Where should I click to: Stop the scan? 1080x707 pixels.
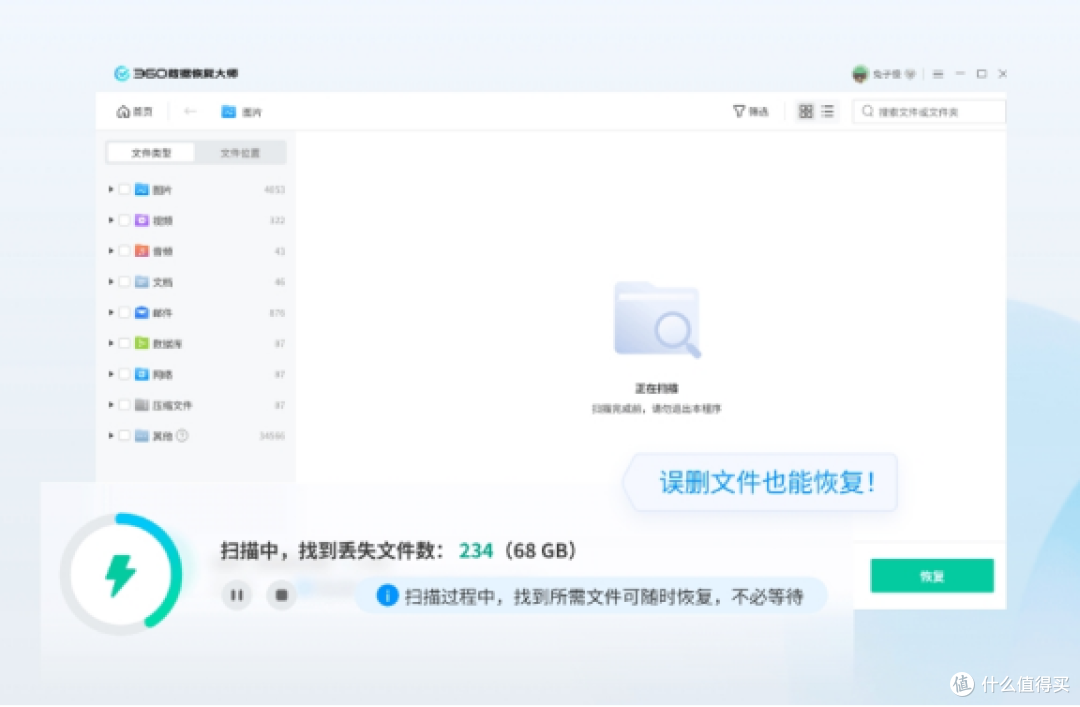tap(281, 595)
